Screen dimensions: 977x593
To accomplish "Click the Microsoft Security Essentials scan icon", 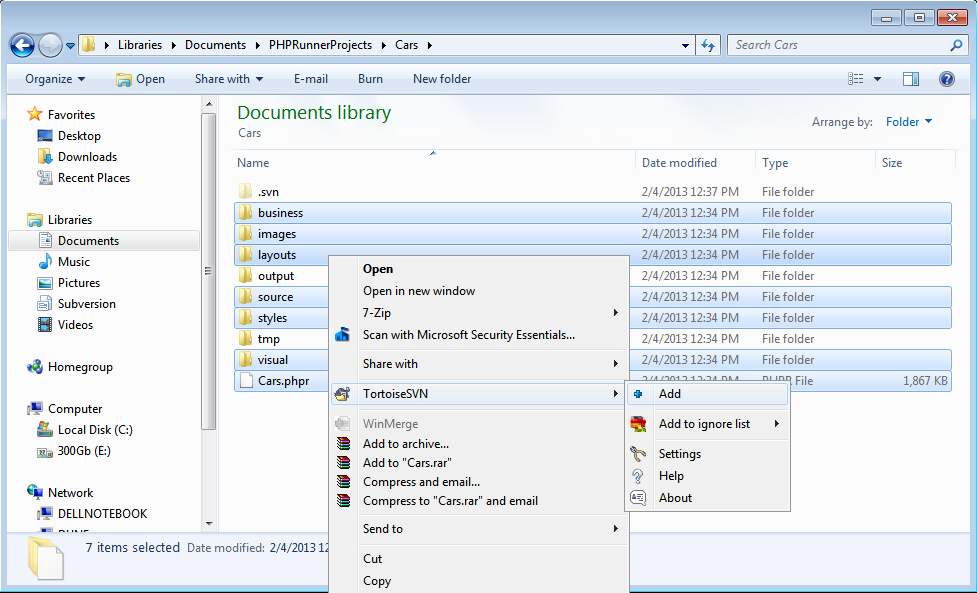I will click(x=343, y=335).
